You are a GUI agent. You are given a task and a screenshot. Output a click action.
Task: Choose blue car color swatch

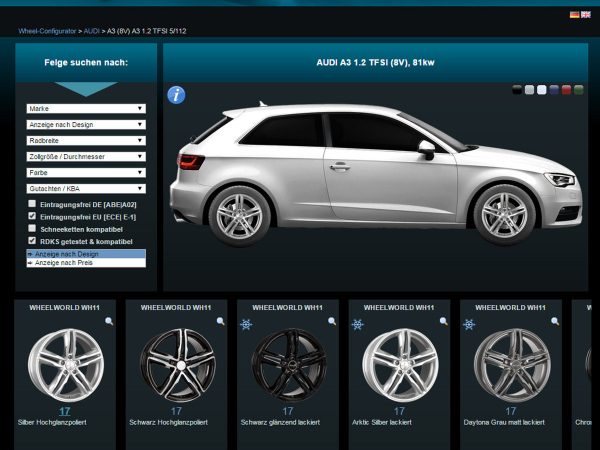tap(554, 90)
